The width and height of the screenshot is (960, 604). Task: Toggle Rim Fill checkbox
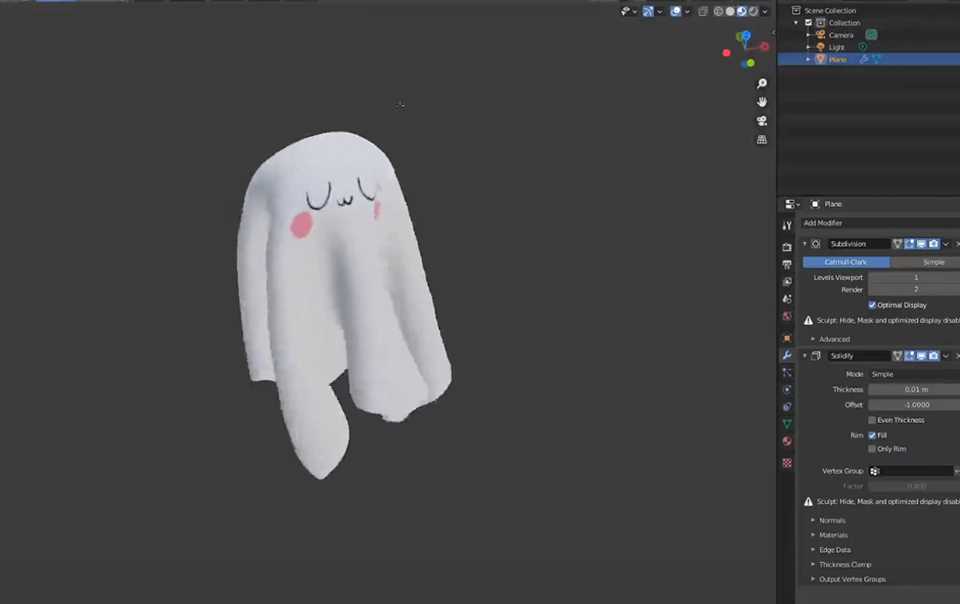[872, 435]
